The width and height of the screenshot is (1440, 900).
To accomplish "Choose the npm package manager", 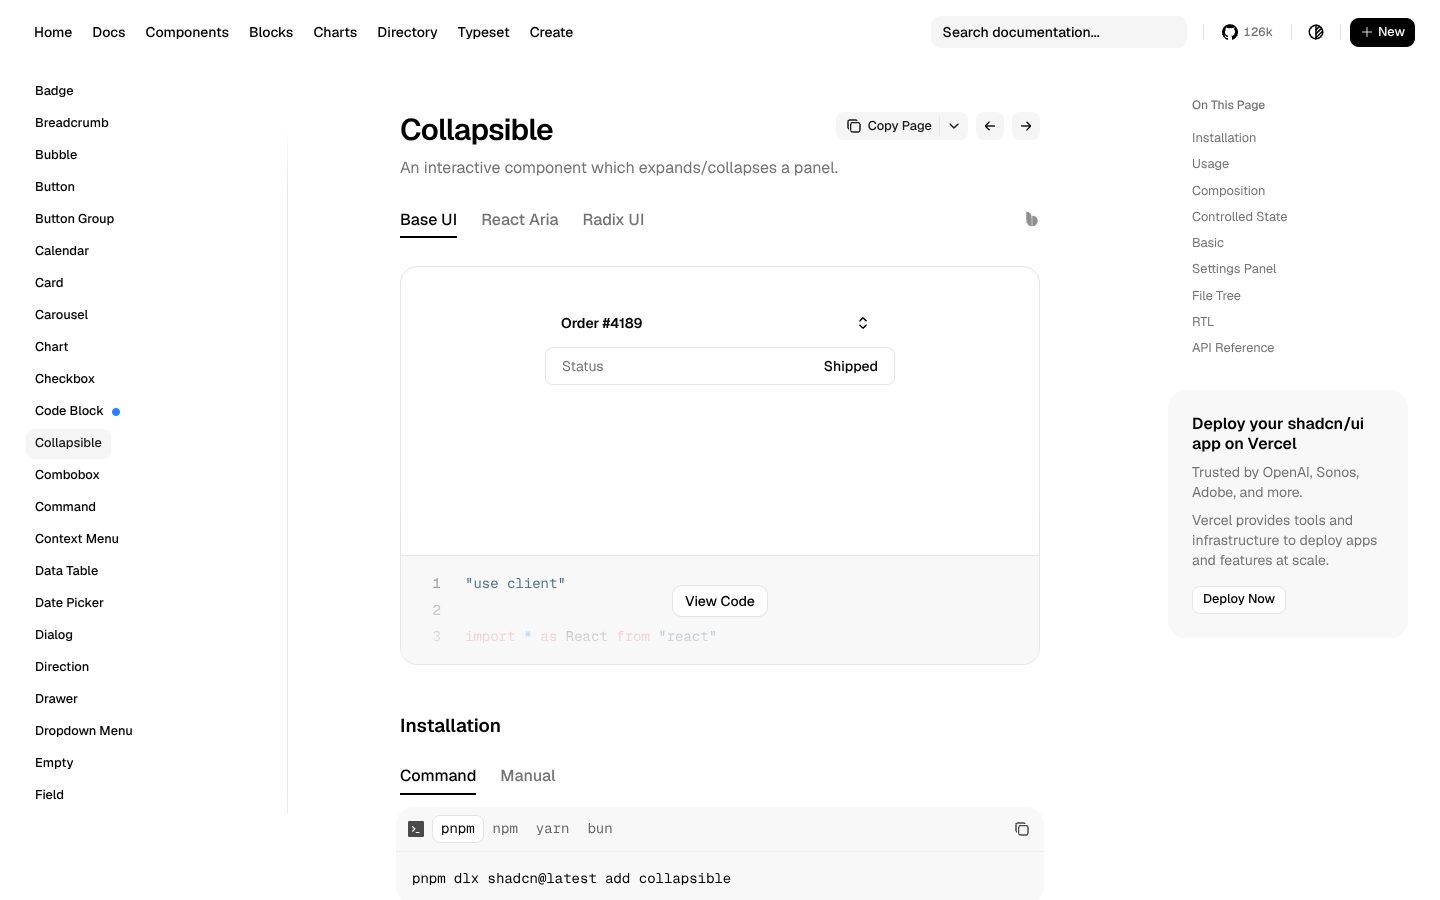I will point(505,829).
